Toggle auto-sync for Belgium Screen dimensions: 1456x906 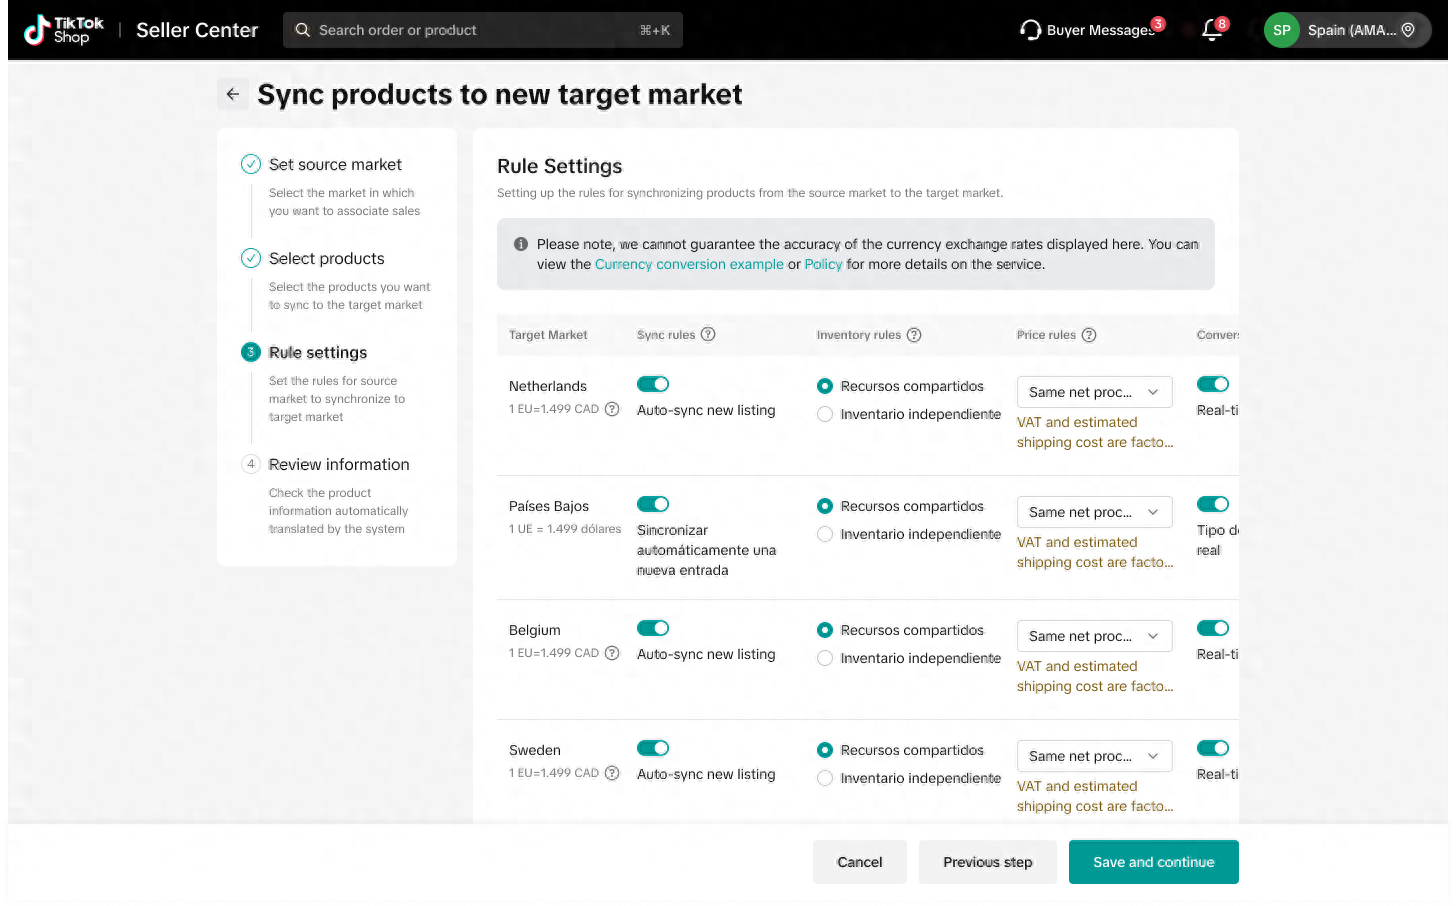click(x=653, y=628)
